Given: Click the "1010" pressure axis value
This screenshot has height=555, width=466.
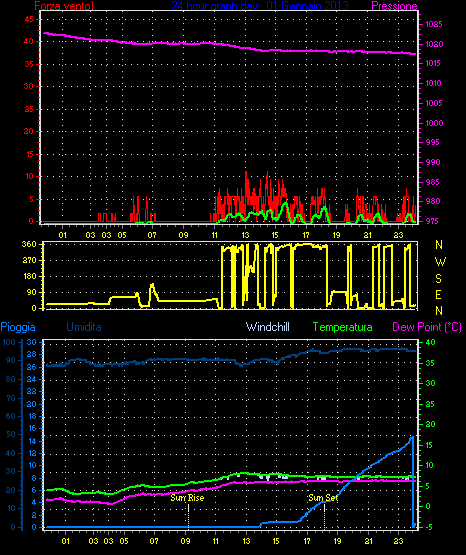Looking at the screenshot, I should 433,83.
